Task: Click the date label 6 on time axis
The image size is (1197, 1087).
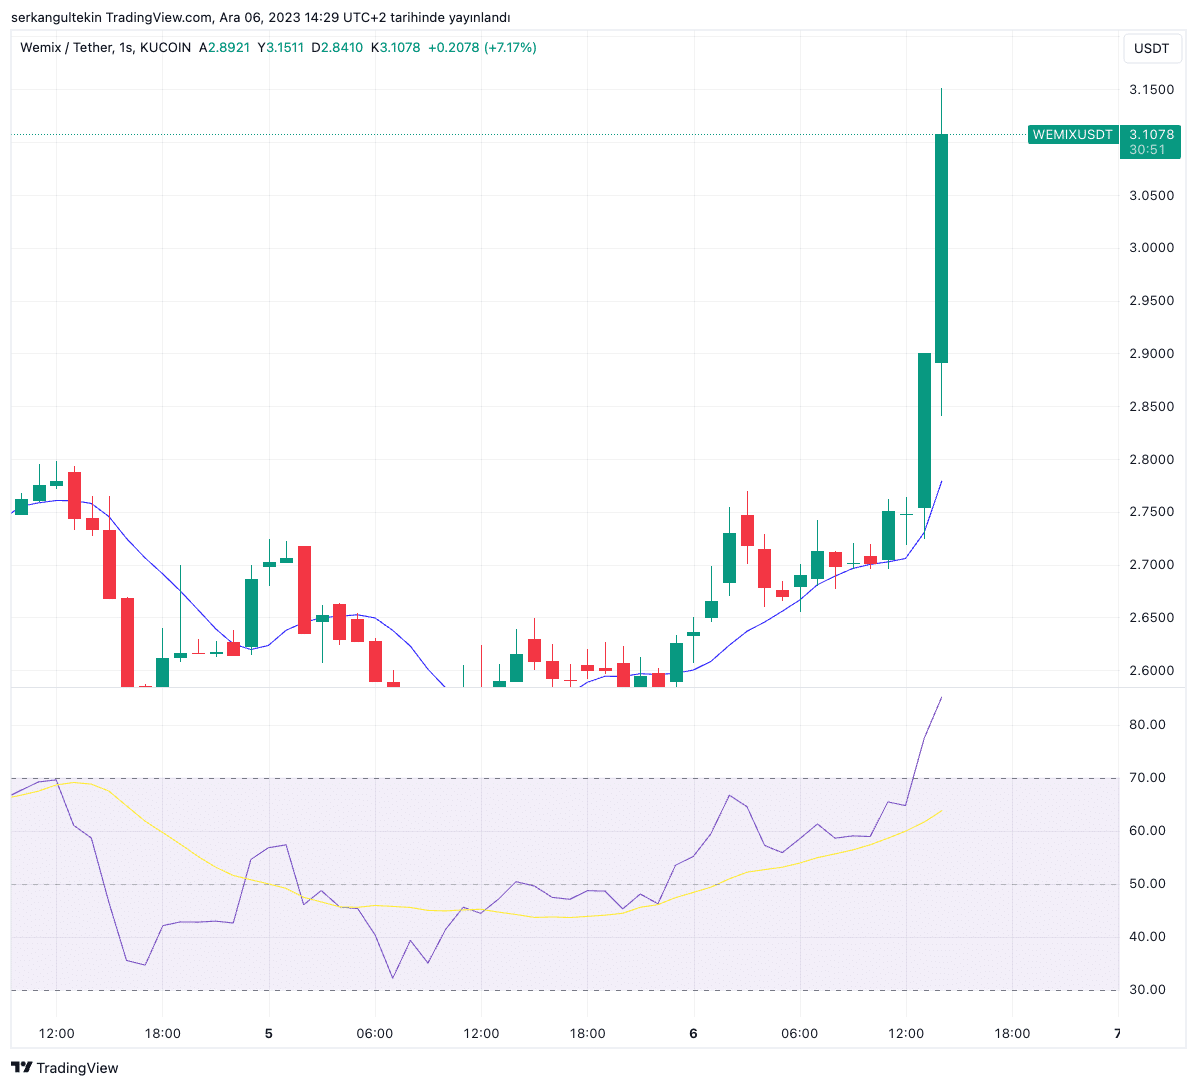Action: [693, 1033]
